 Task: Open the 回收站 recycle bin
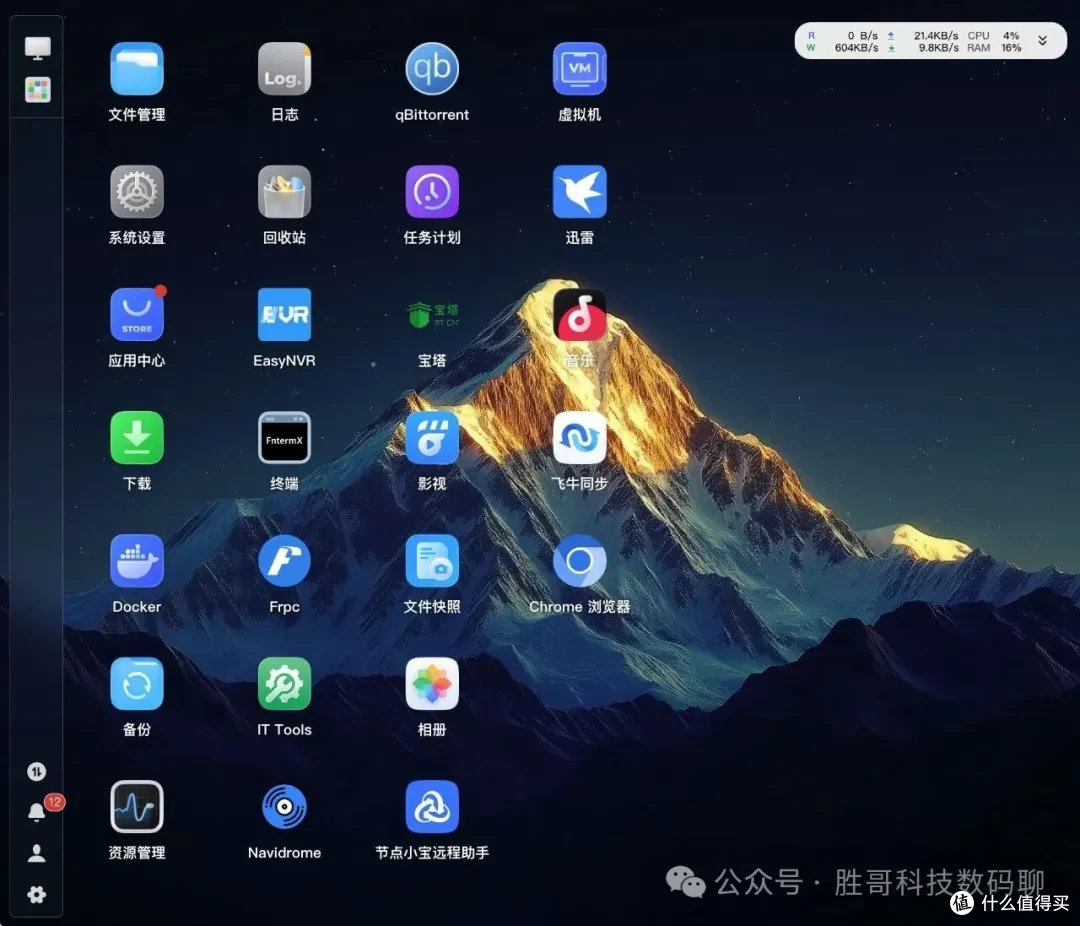[284, 192]
